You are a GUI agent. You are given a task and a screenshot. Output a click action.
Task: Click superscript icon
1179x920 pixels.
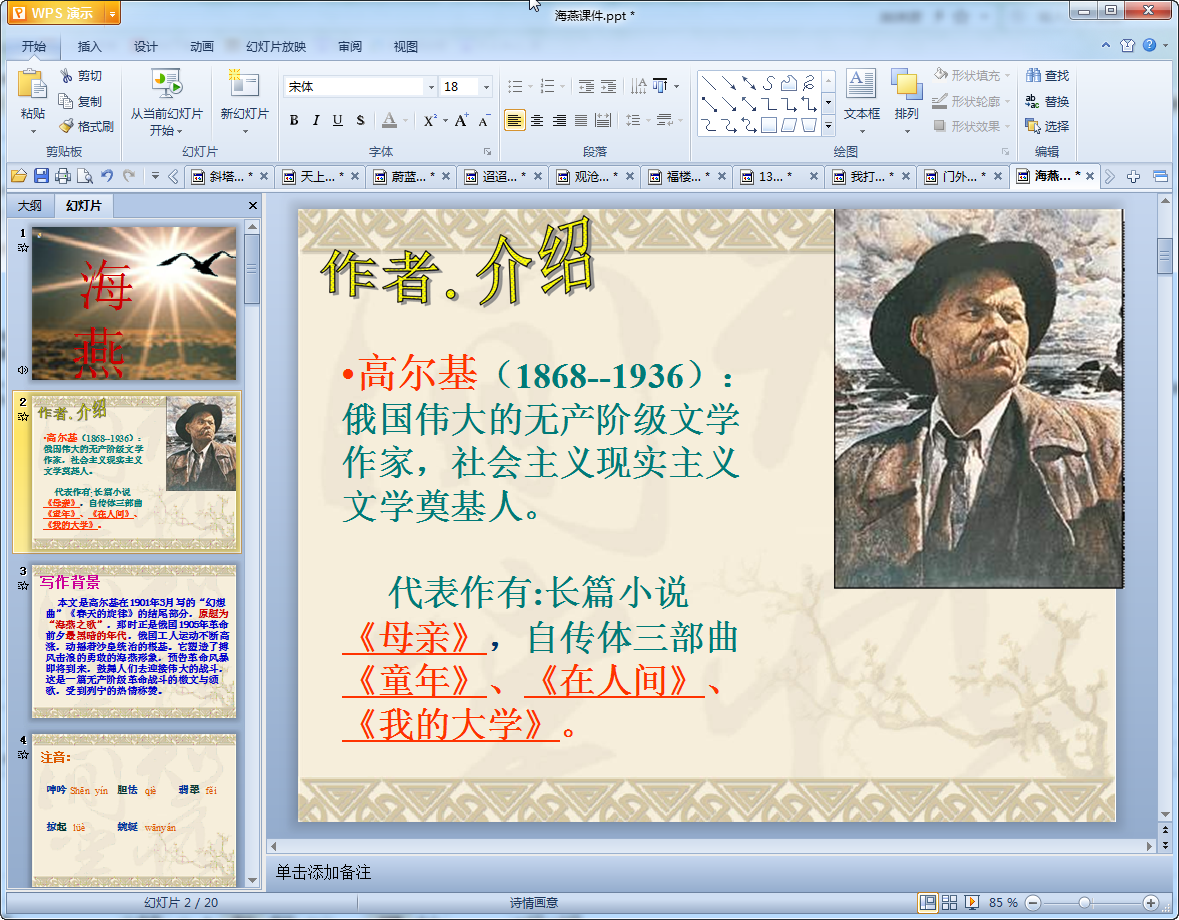pos(429,120)
